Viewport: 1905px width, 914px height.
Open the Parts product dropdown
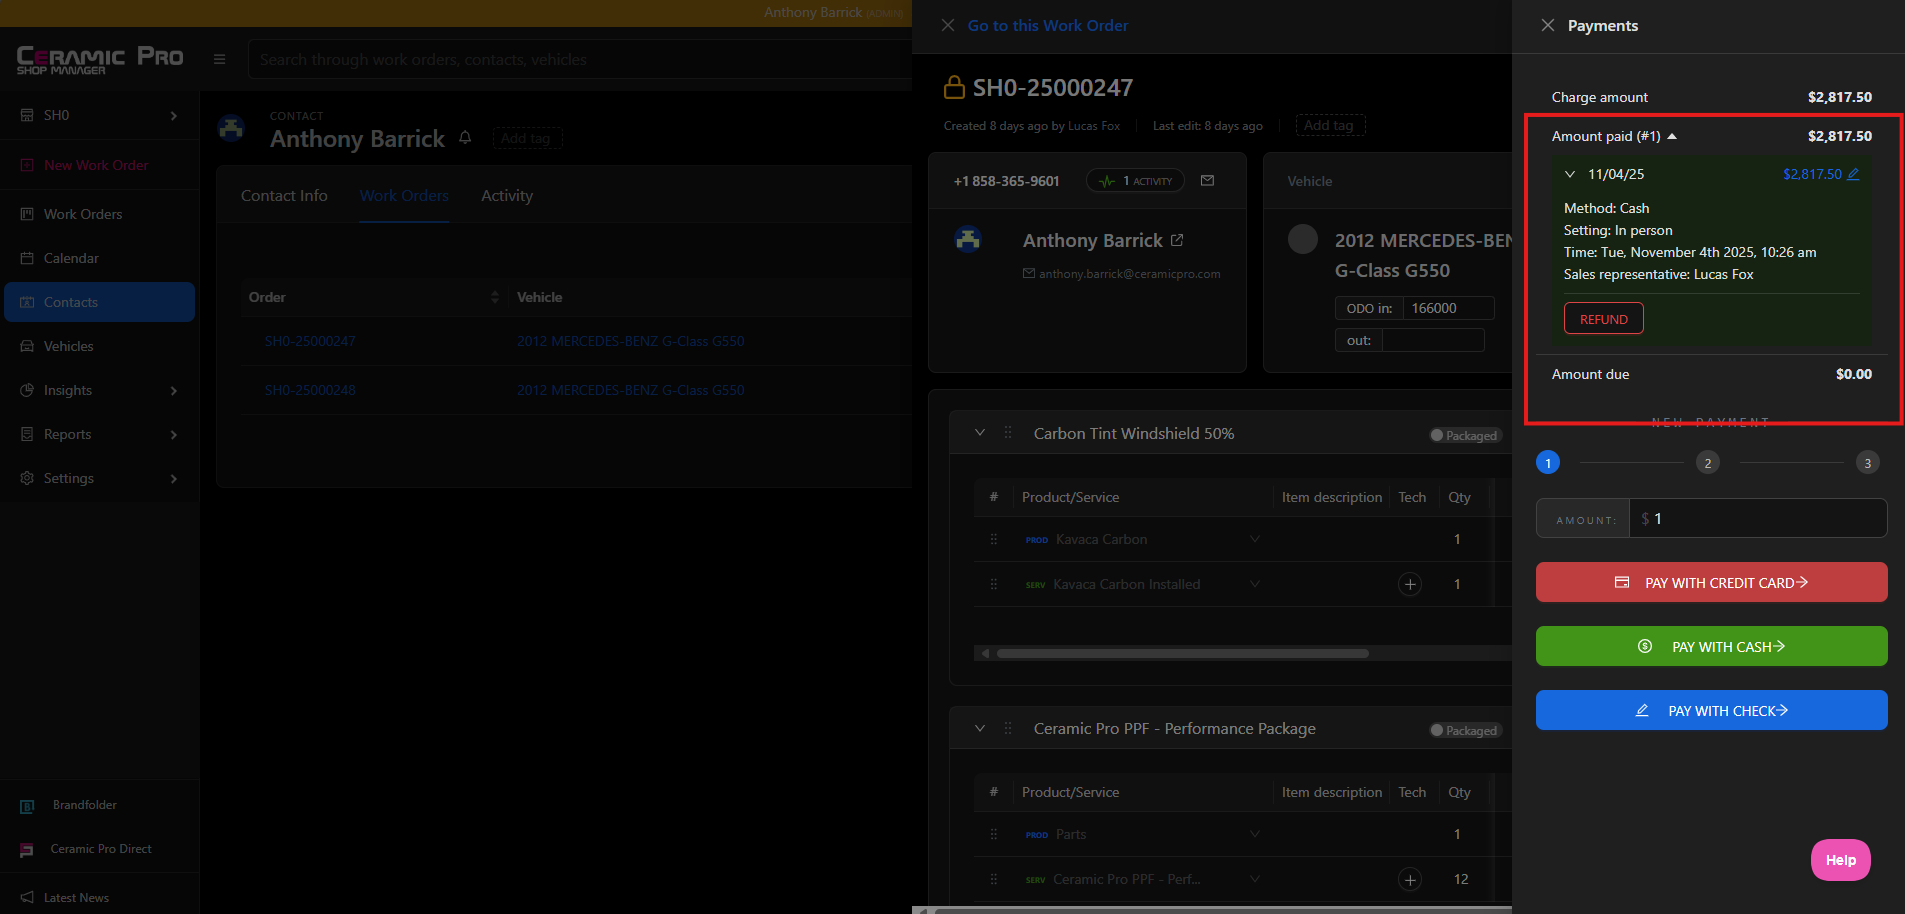click(x=1255, y=834)
